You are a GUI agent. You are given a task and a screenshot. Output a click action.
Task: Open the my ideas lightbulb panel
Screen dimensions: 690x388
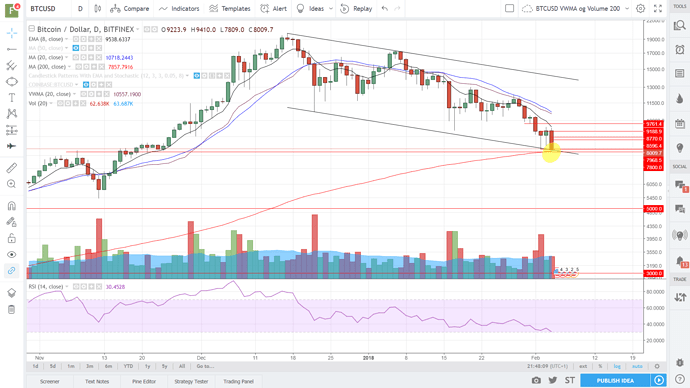(679, 148)
